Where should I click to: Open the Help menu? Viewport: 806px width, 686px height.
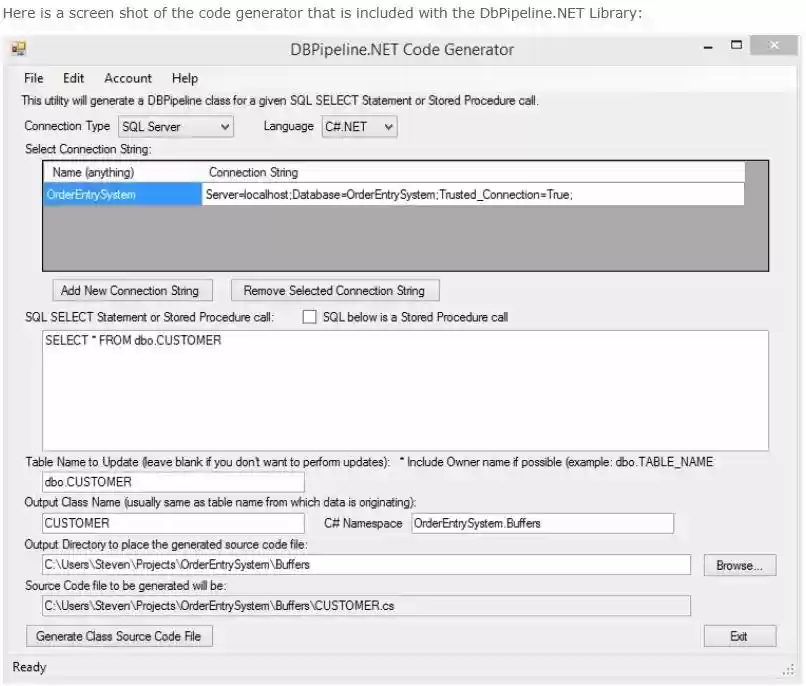(x=184, y=78)
